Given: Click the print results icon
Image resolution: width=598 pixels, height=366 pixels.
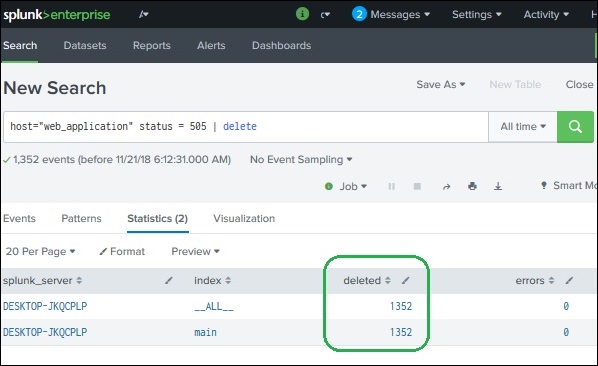Looking at the screenshot, I should [x=472, y=186].
